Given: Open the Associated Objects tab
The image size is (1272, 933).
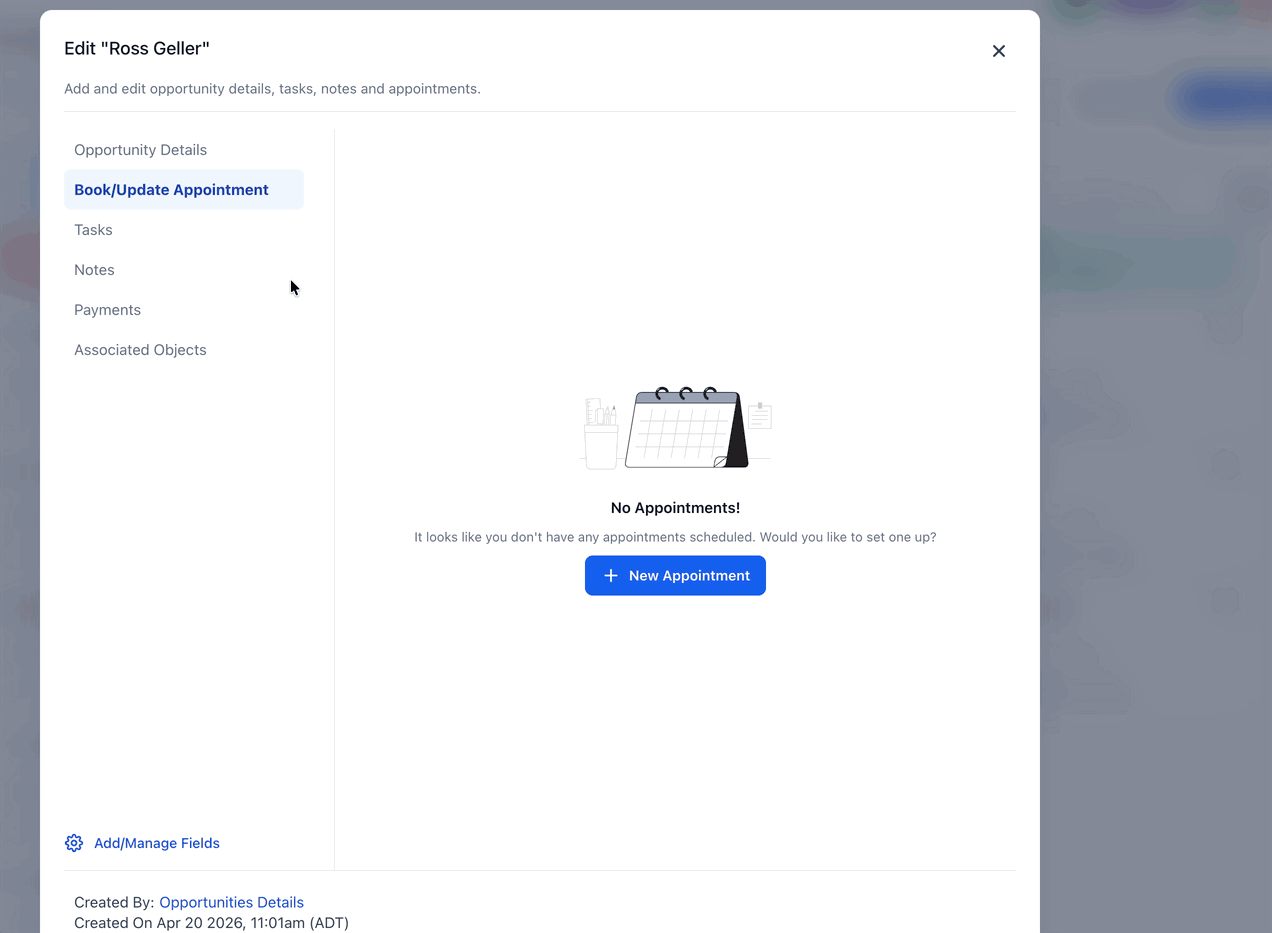Looking at the screenshot, I should coord(184,350).
